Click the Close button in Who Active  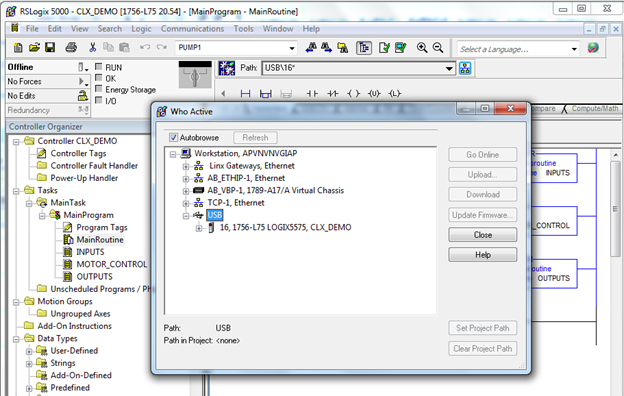483,235
